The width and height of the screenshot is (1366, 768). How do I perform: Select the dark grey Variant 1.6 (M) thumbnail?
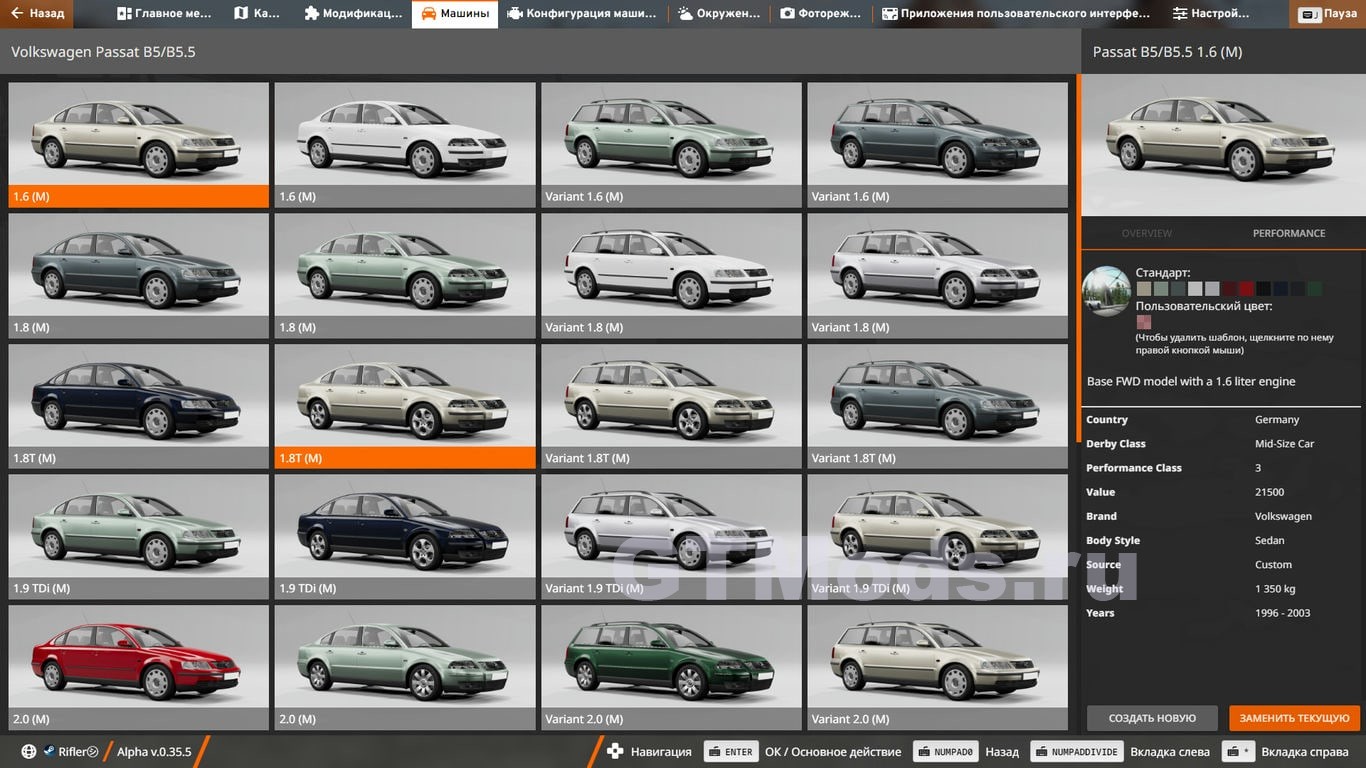938,145
